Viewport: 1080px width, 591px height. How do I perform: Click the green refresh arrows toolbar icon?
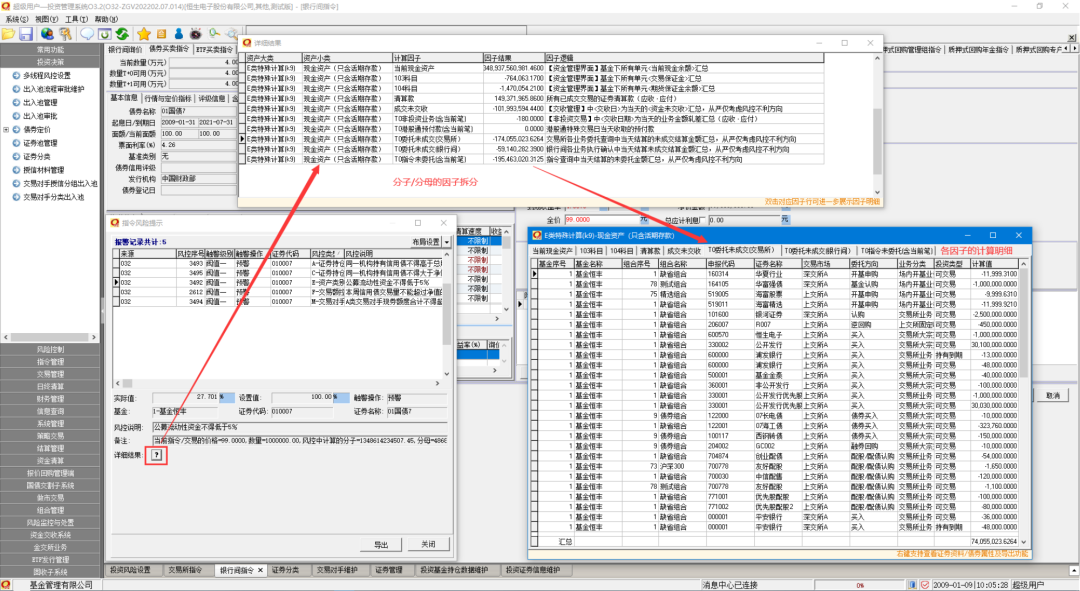coord(123,33)
